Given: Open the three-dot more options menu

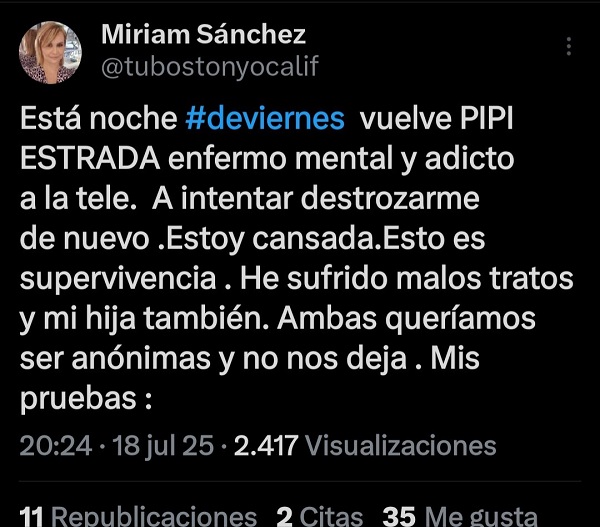Looking at the screenshot, I should coord(569,46).
